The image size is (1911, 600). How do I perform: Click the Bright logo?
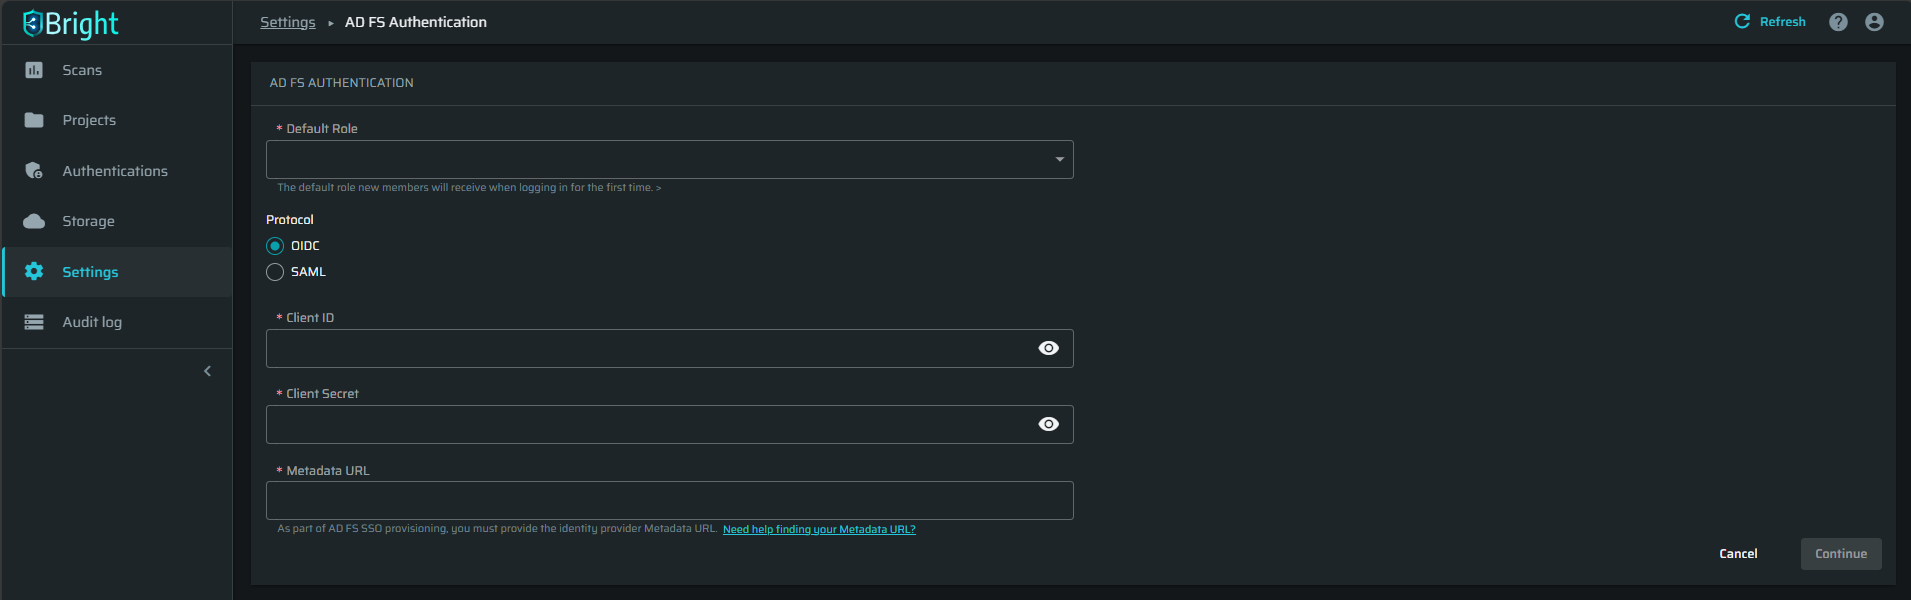tap(70, 23)
